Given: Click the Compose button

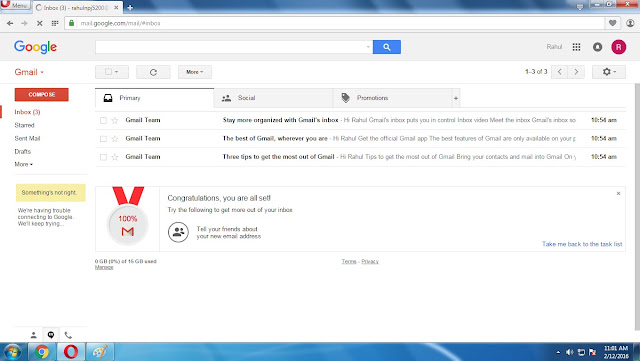Looking at the screenshot, I should click(x=42, y=94).
